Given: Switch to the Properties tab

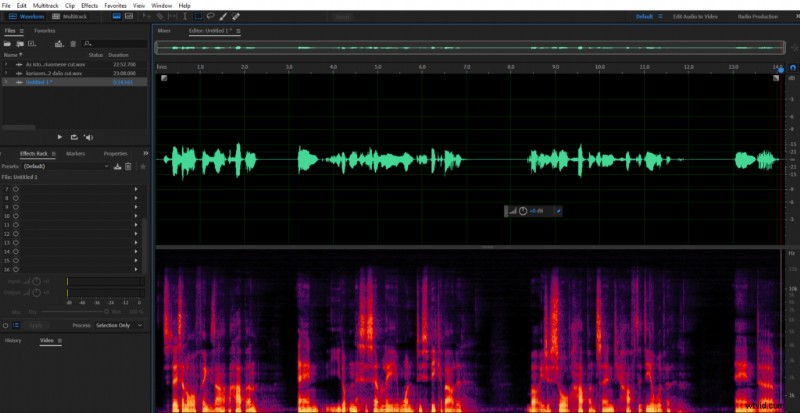Looking at the screenshot, I should click(115, 154).
